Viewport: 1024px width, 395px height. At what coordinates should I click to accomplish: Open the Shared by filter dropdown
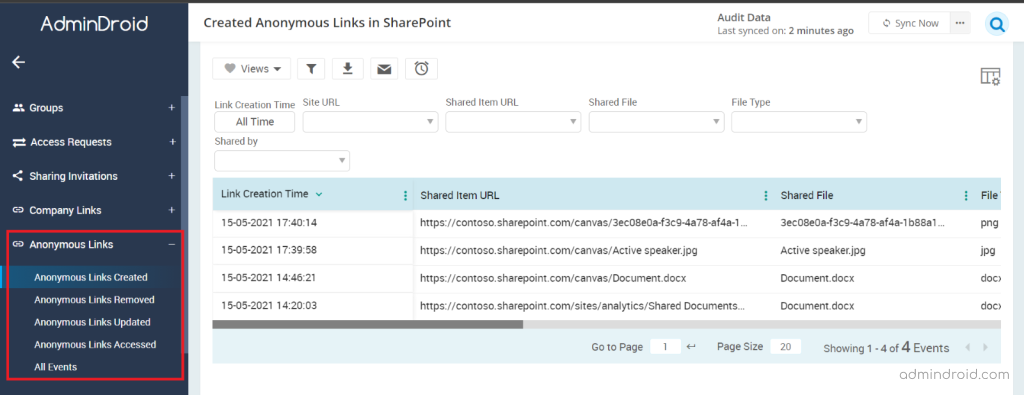click(282, 161)
